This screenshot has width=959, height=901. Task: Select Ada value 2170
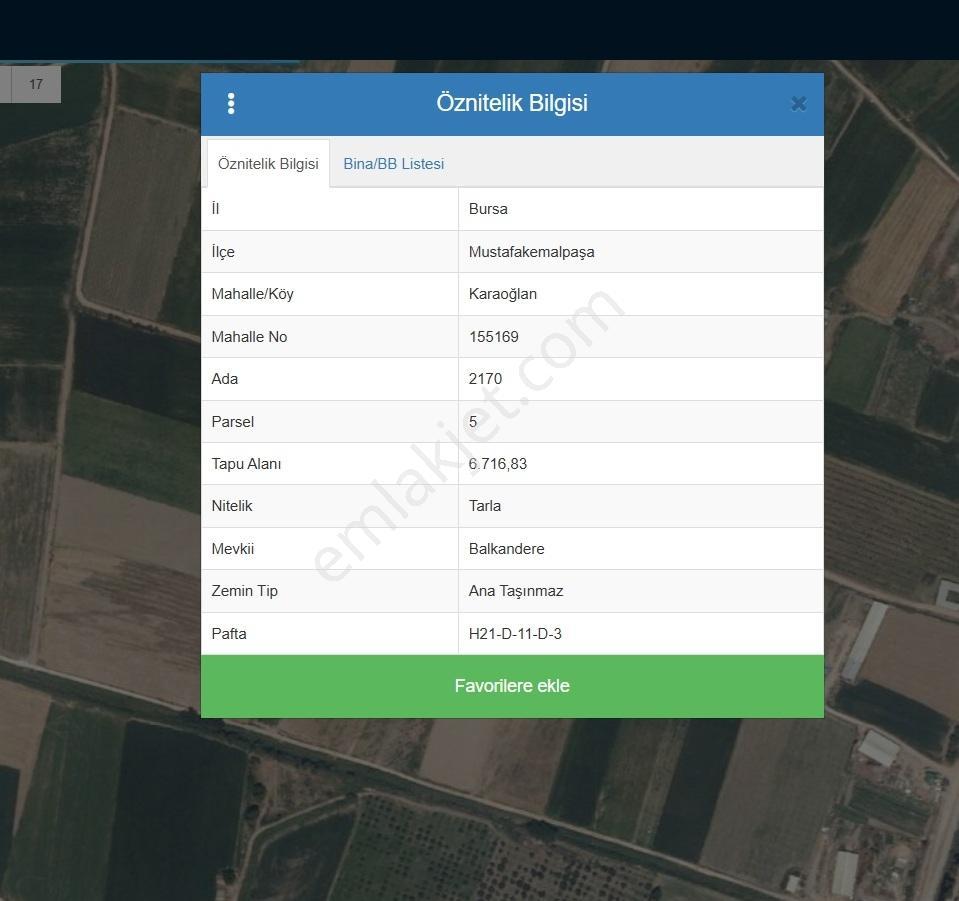[485, 379]
